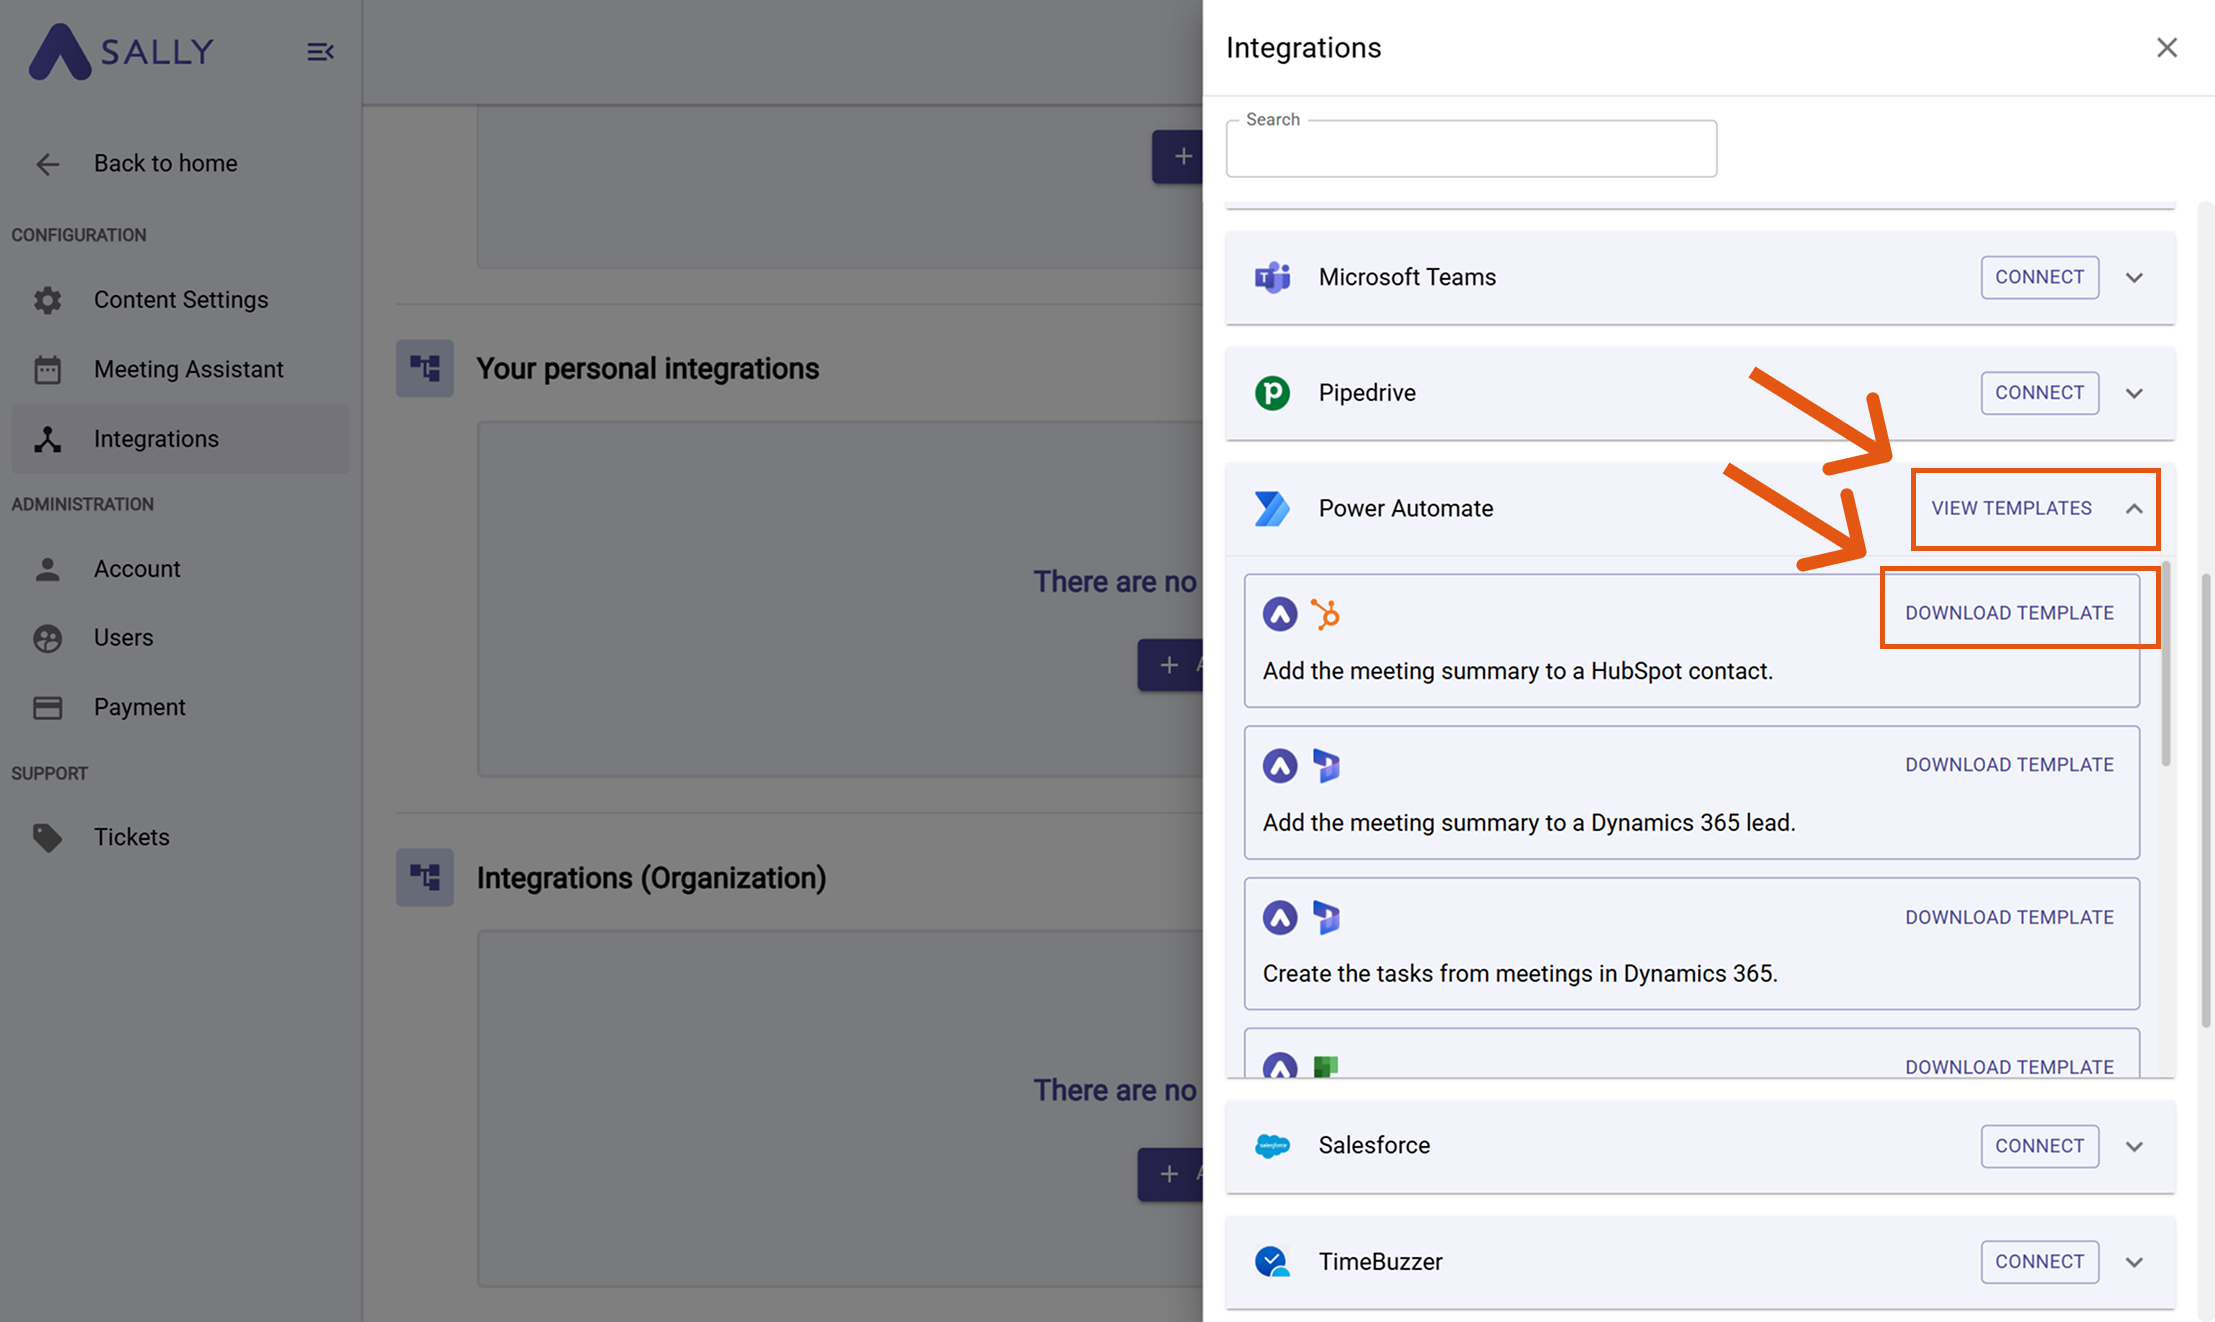
Task: Select Integrations menu item
Action: tap(181, 439)
